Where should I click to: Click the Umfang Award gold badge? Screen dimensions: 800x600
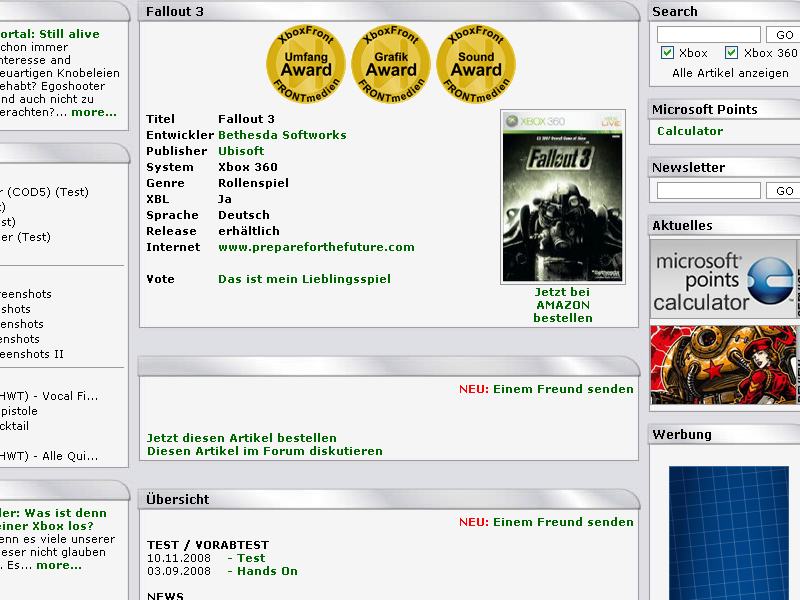coord(306,63)
